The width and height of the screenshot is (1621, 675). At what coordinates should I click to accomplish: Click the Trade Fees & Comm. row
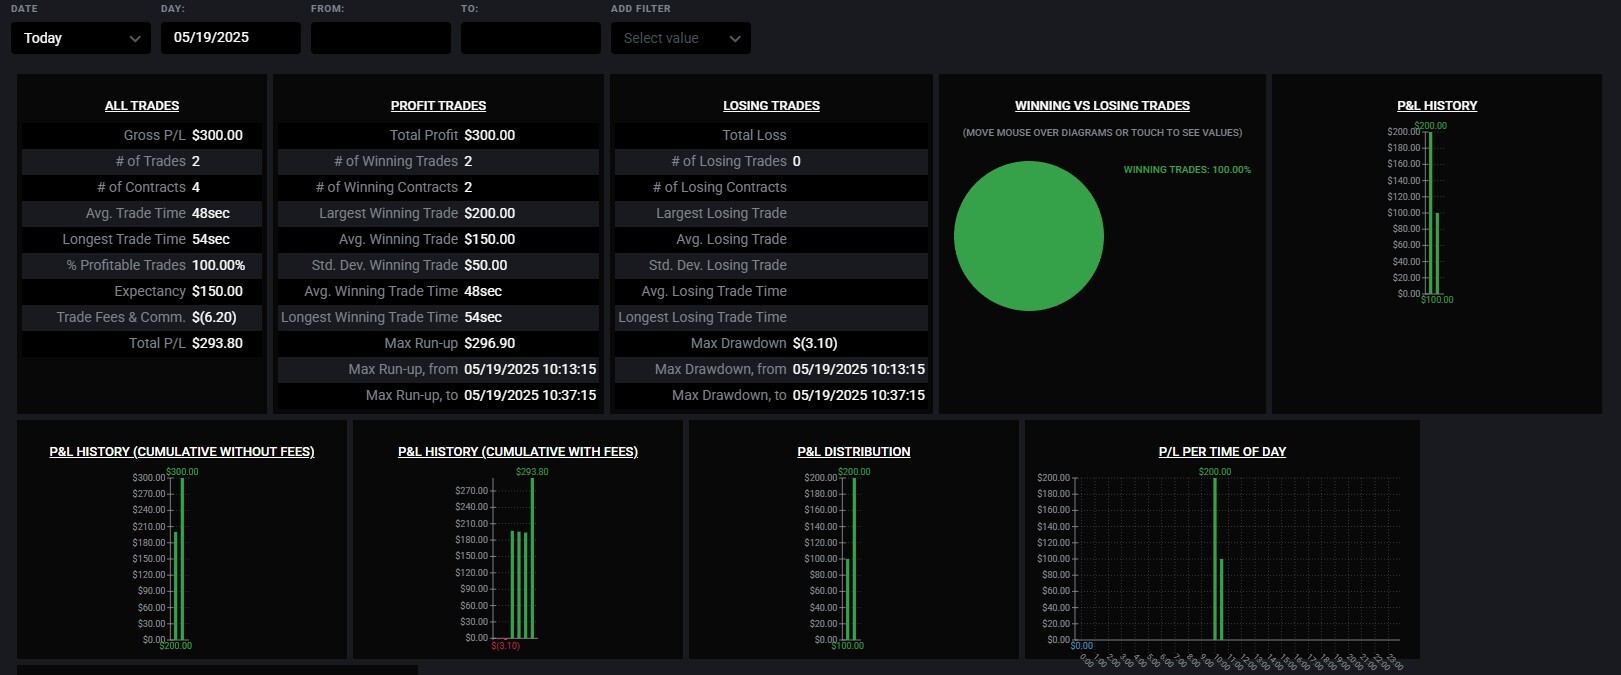point(142,317)
